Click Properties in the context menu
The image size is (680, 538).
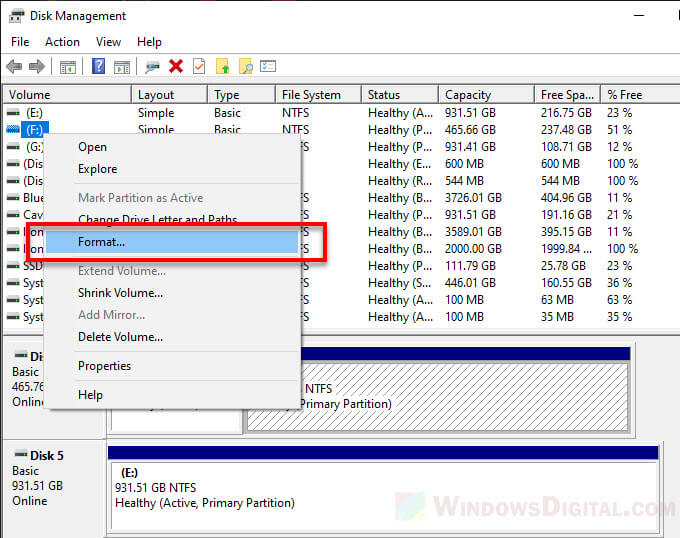[x=104, y=366]
